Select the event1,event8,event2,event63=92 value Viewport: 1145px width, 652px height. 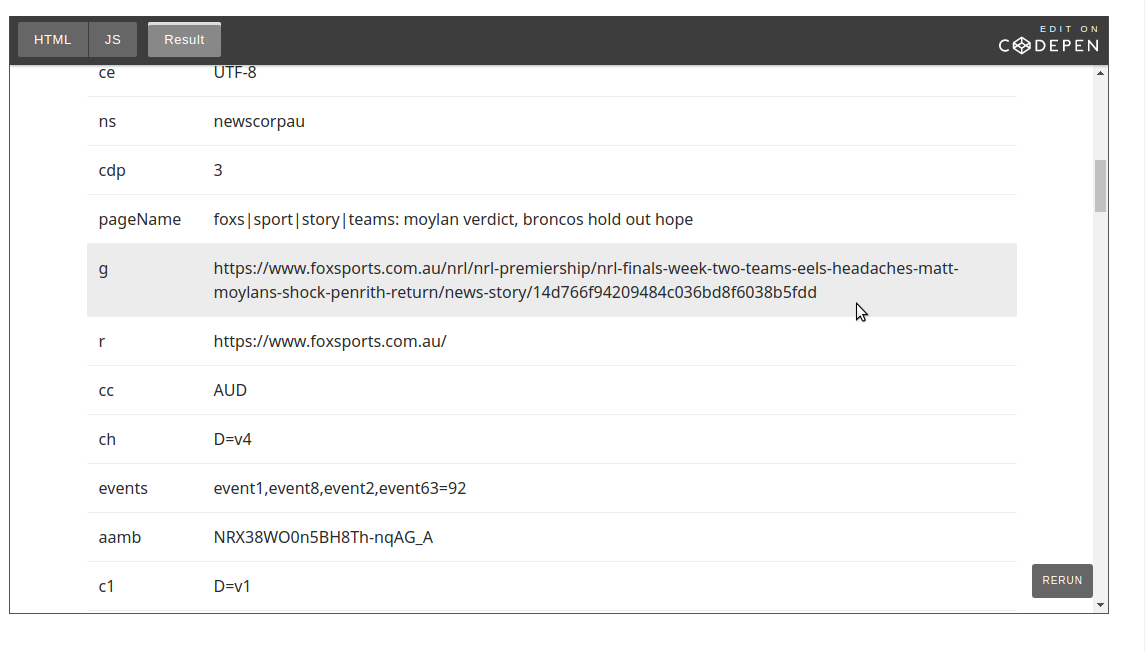tap(340, 488)
